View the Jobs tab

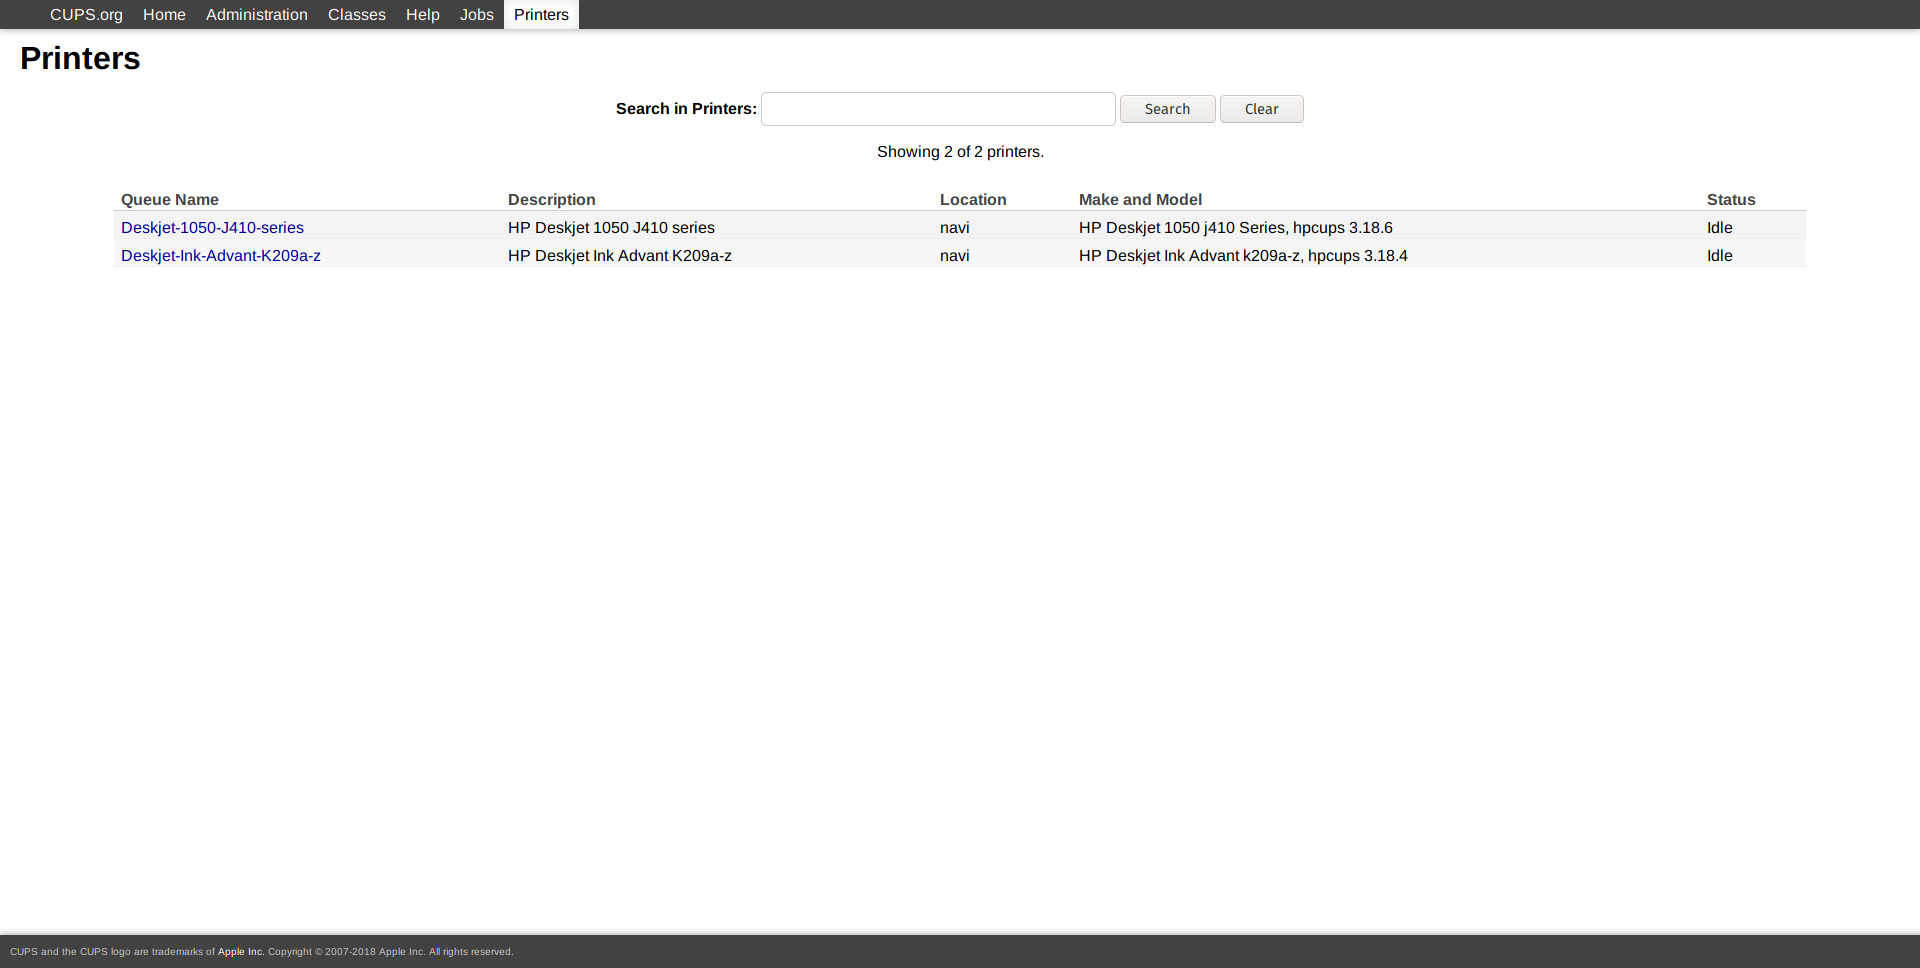coord(476,15)
